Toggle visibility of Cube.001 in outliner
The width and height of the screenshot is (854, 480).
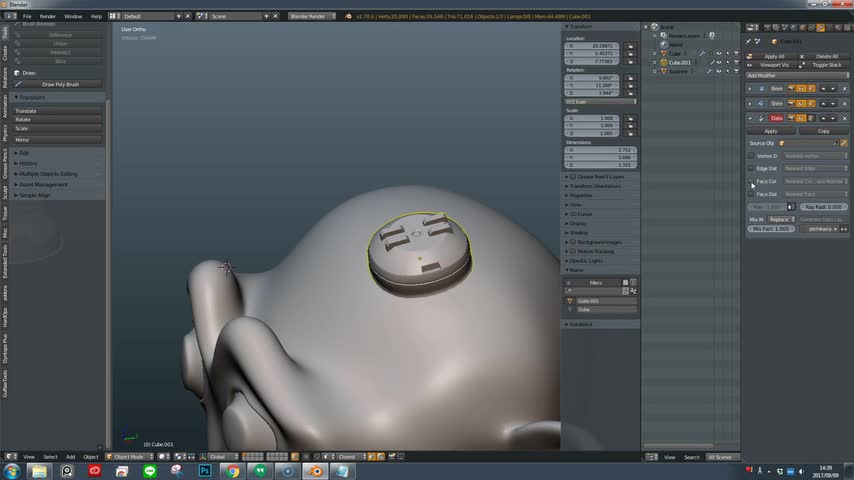click(719, 63)
